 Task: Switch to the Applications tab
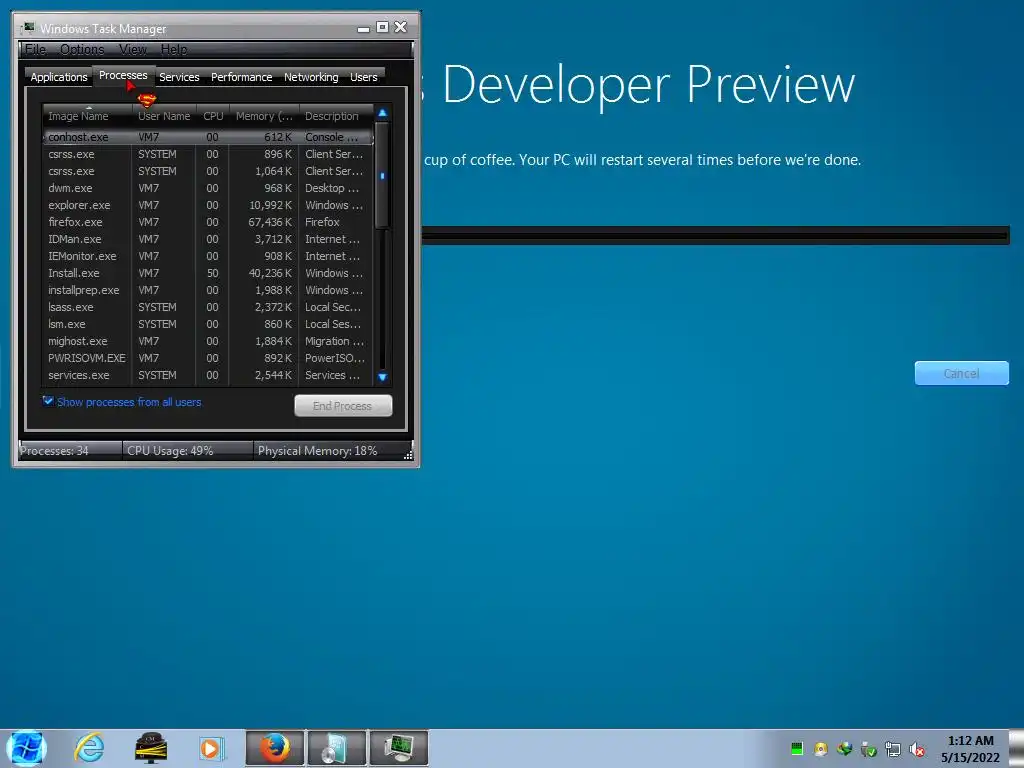(59, 77)
